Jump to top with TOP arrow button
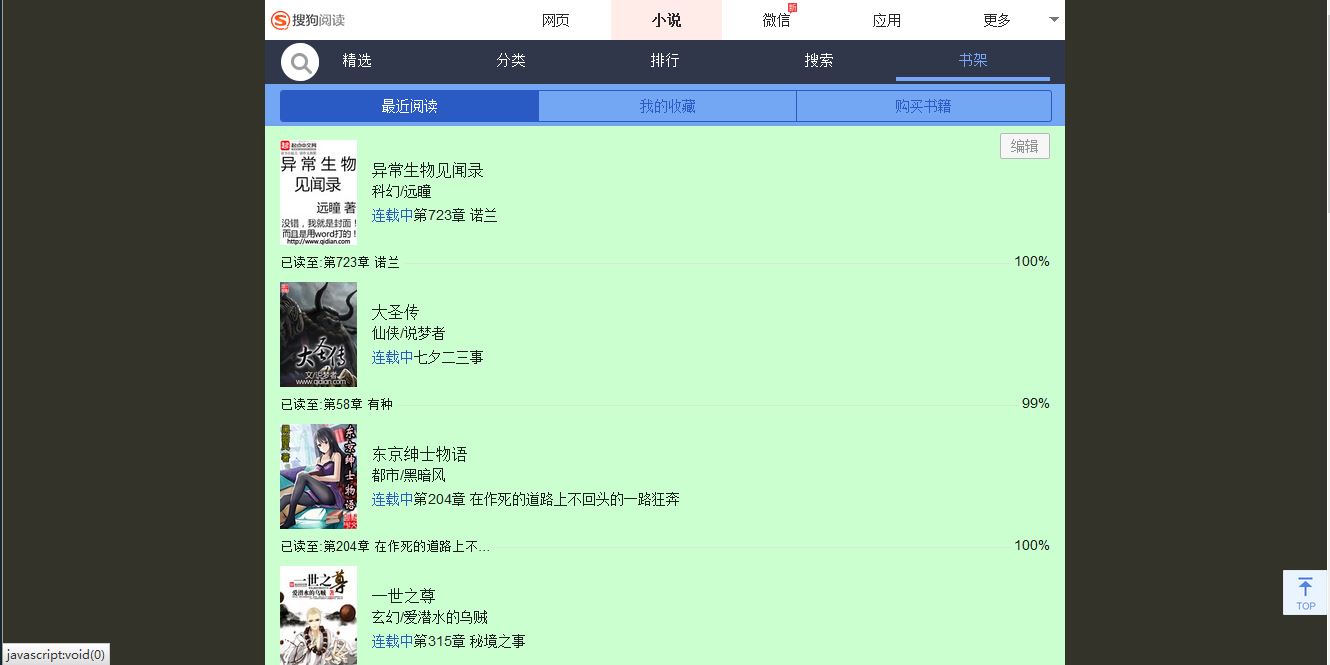The height and width of the screenshot is (665, 1330). point(1305,592)
